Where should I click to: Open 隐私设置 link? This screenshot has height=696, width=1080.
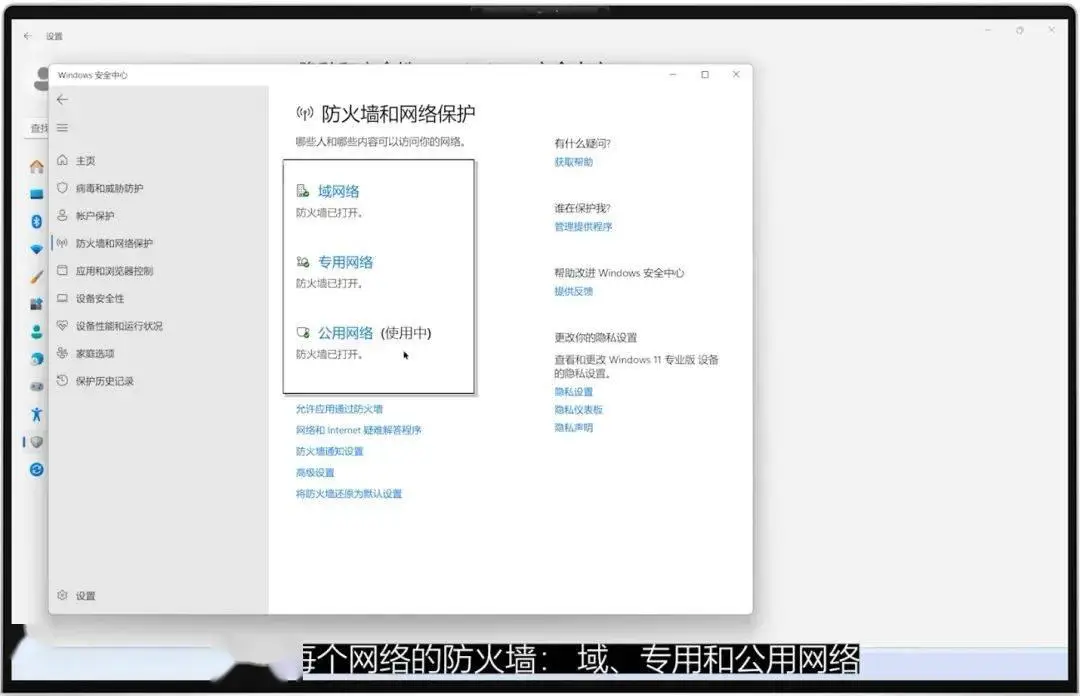573,392
